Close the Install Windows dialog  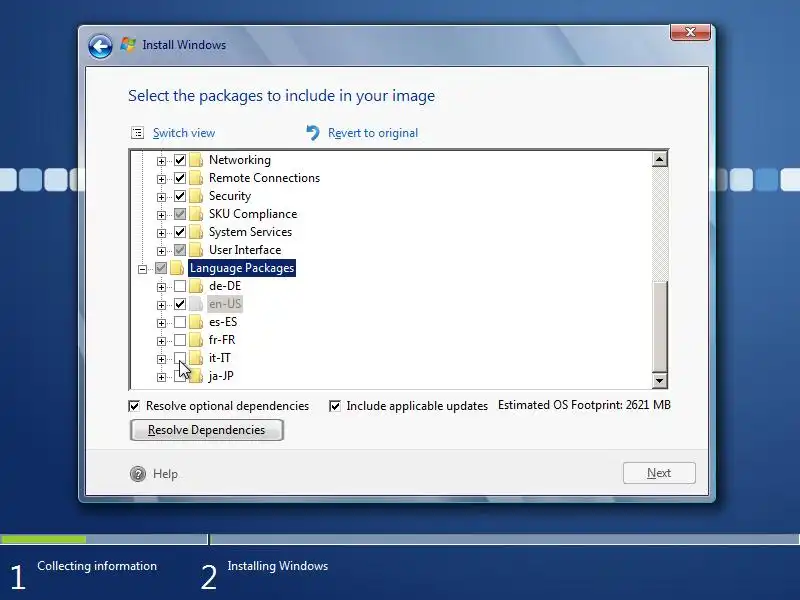(690, 32)
